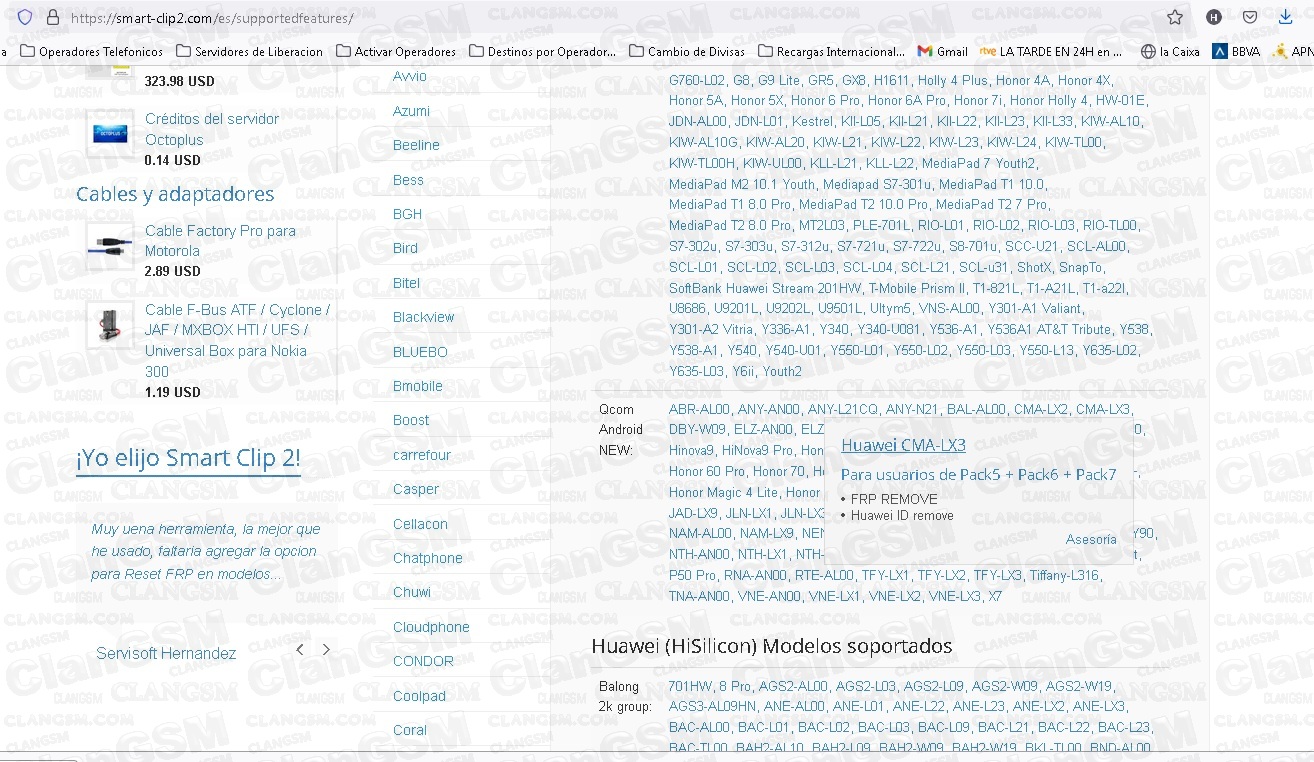Screen dimensions: 1314x762
Task: Click the Cable Factory Pro product thumbnail
Action: (109, 246)
